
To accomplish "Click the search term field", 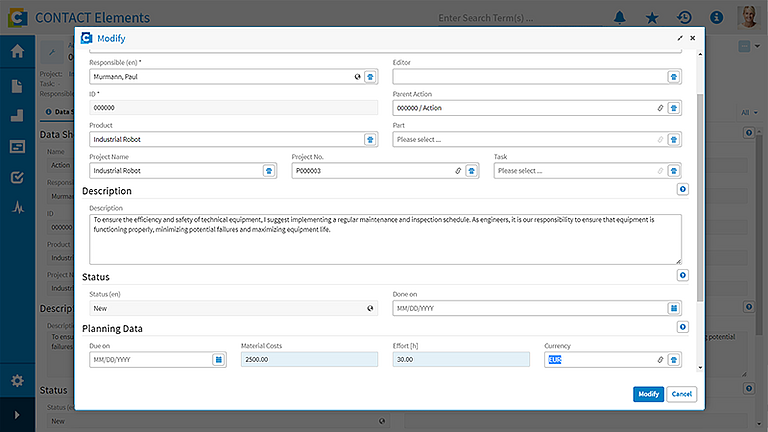I will point(519,18).
